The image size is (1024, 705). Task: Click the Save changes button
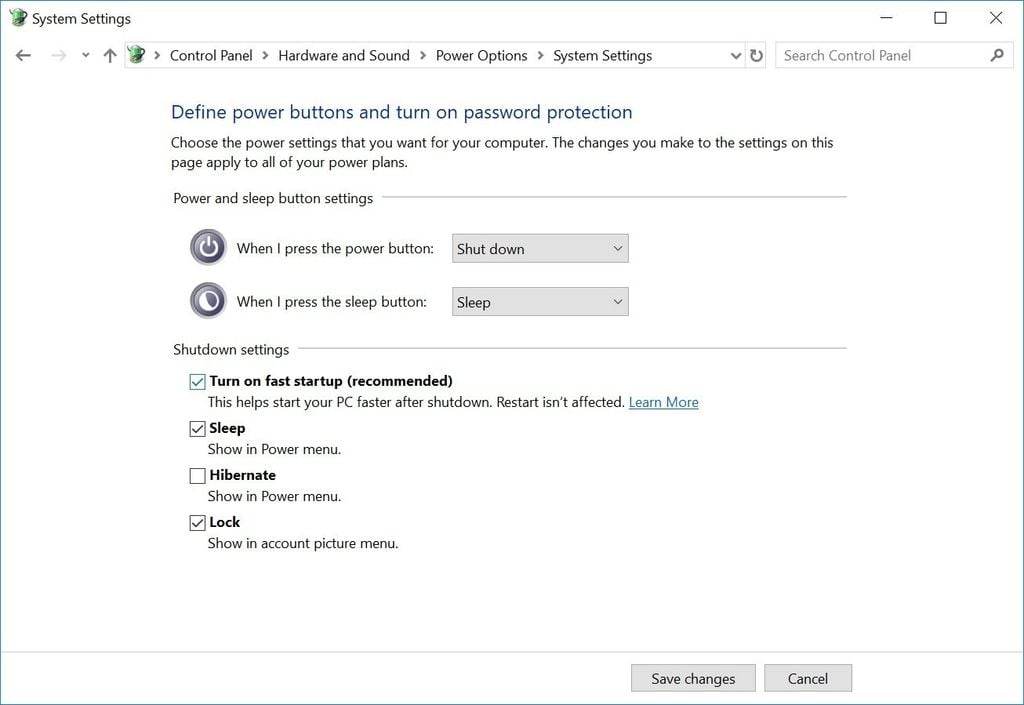[x=693, y=678]
